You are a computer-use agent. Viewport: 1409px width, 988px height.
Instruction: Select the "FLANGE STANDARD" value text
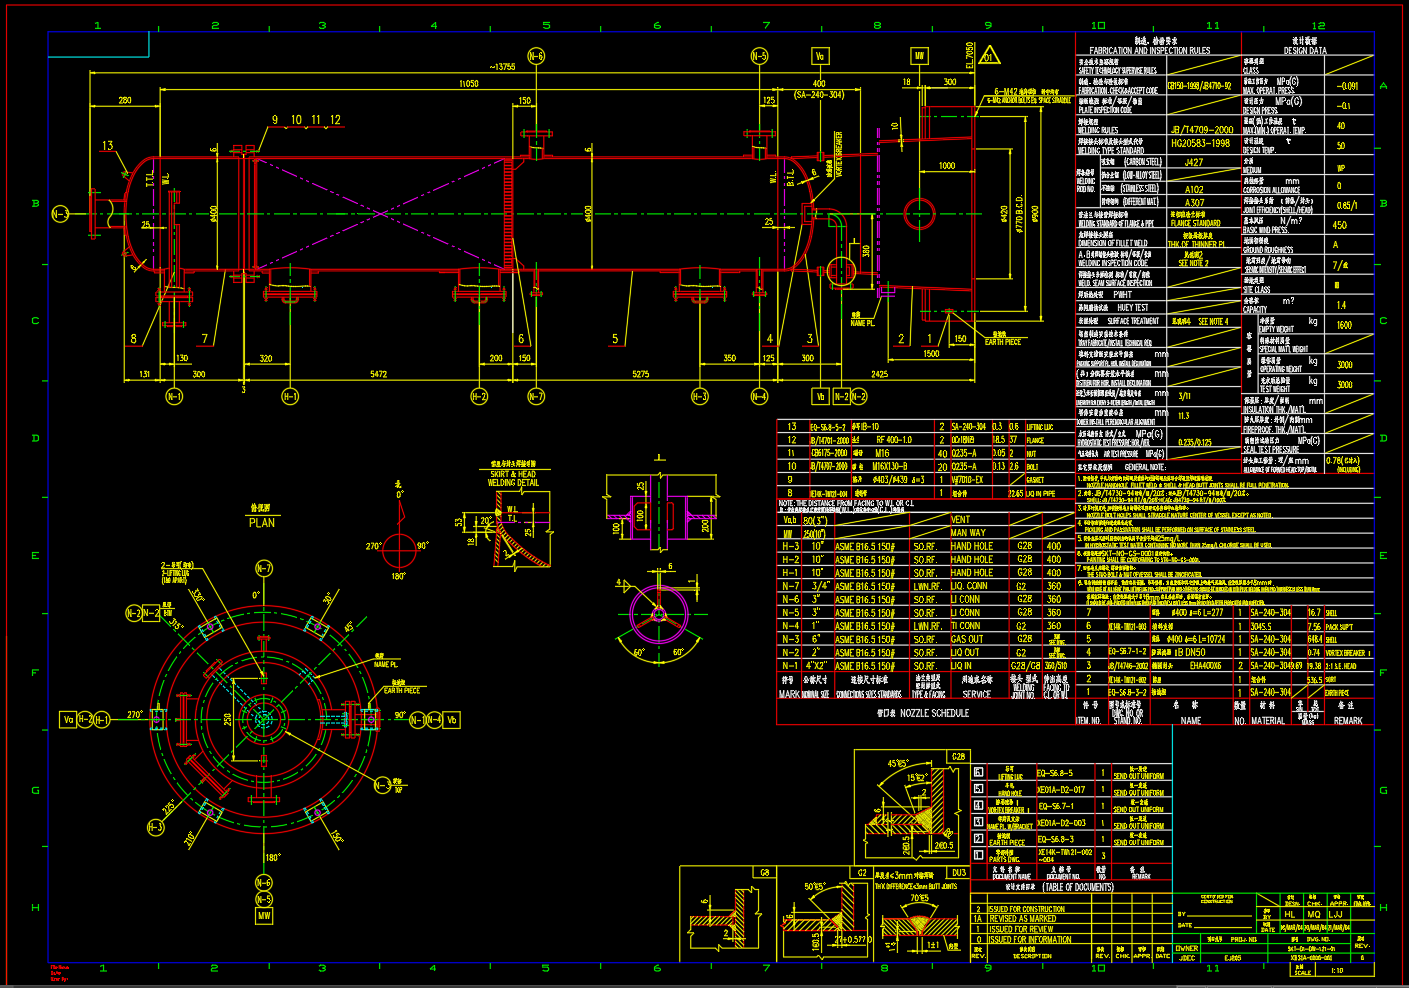coord(1196,224)
